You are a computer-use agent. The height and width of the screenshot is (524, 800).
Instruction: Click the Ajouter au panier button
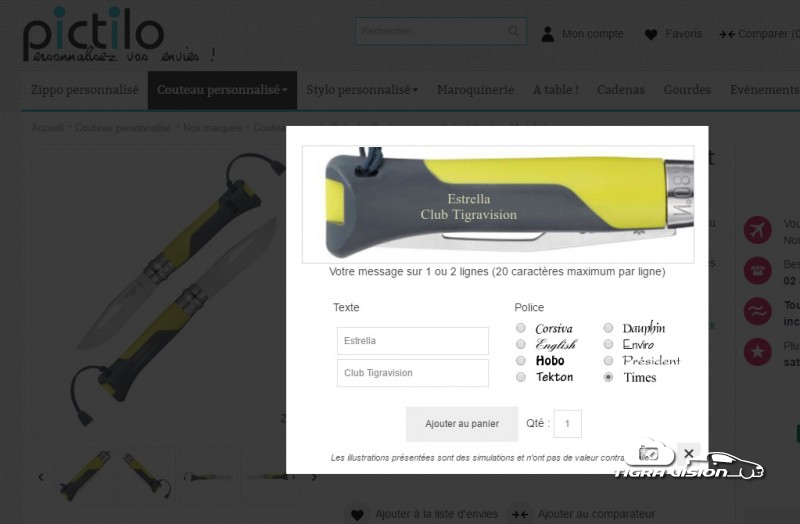point(462,423)
